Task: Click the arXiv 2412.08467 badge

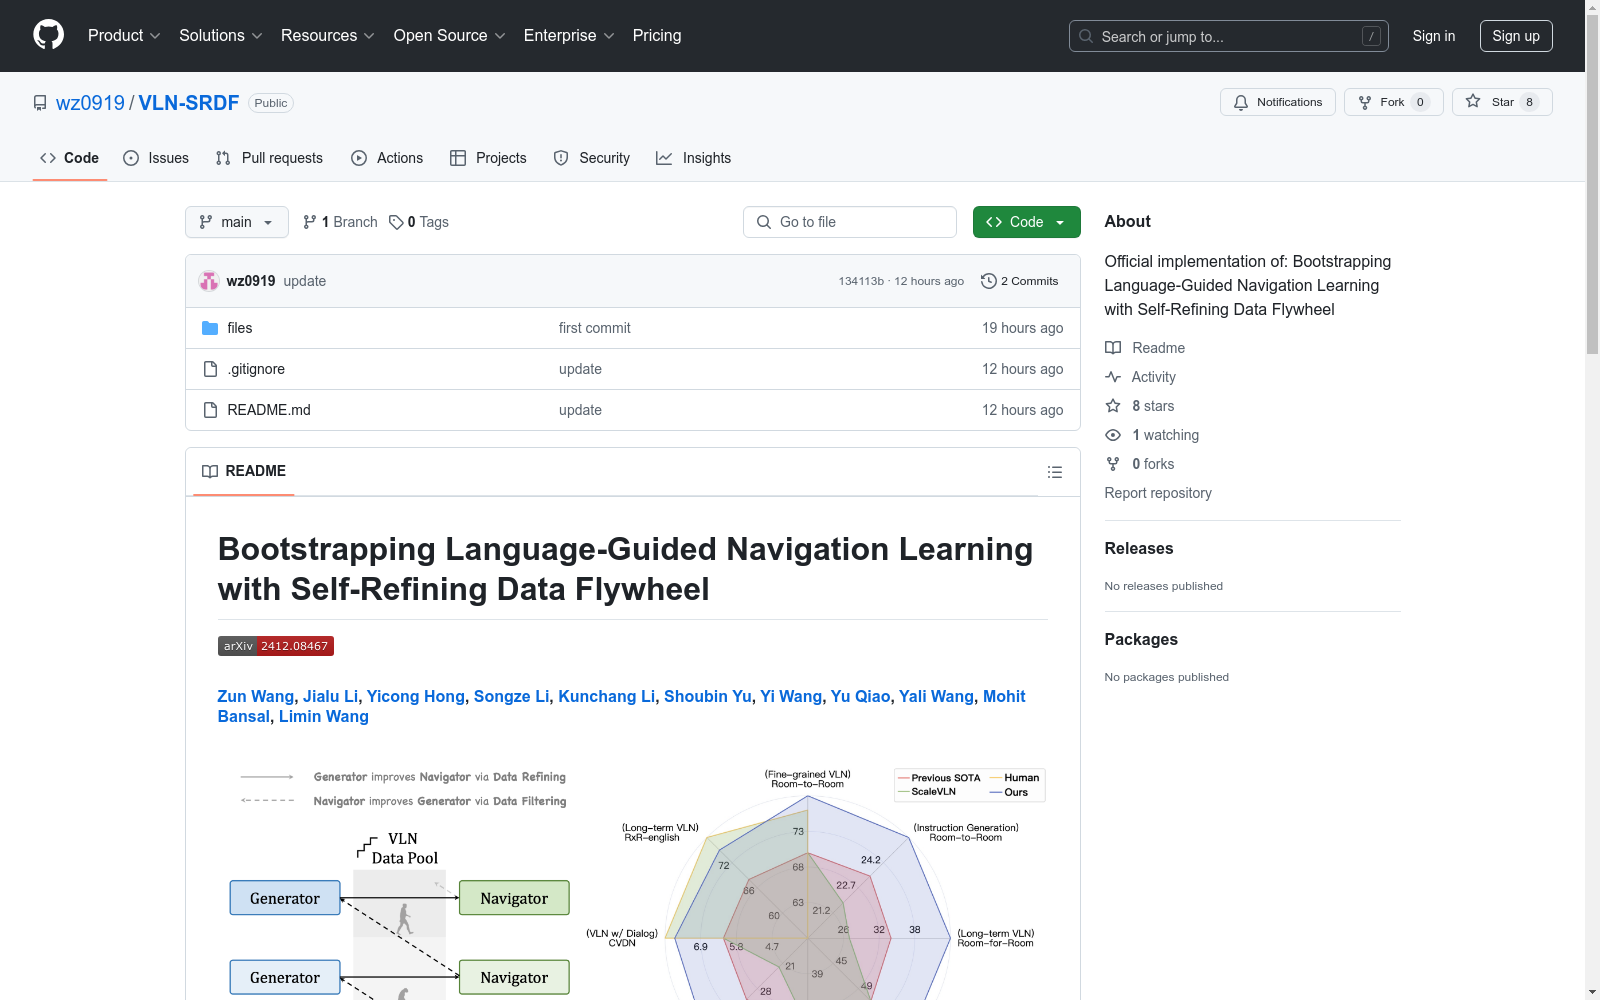Action: pyautogui.click(x=276, y=646)
